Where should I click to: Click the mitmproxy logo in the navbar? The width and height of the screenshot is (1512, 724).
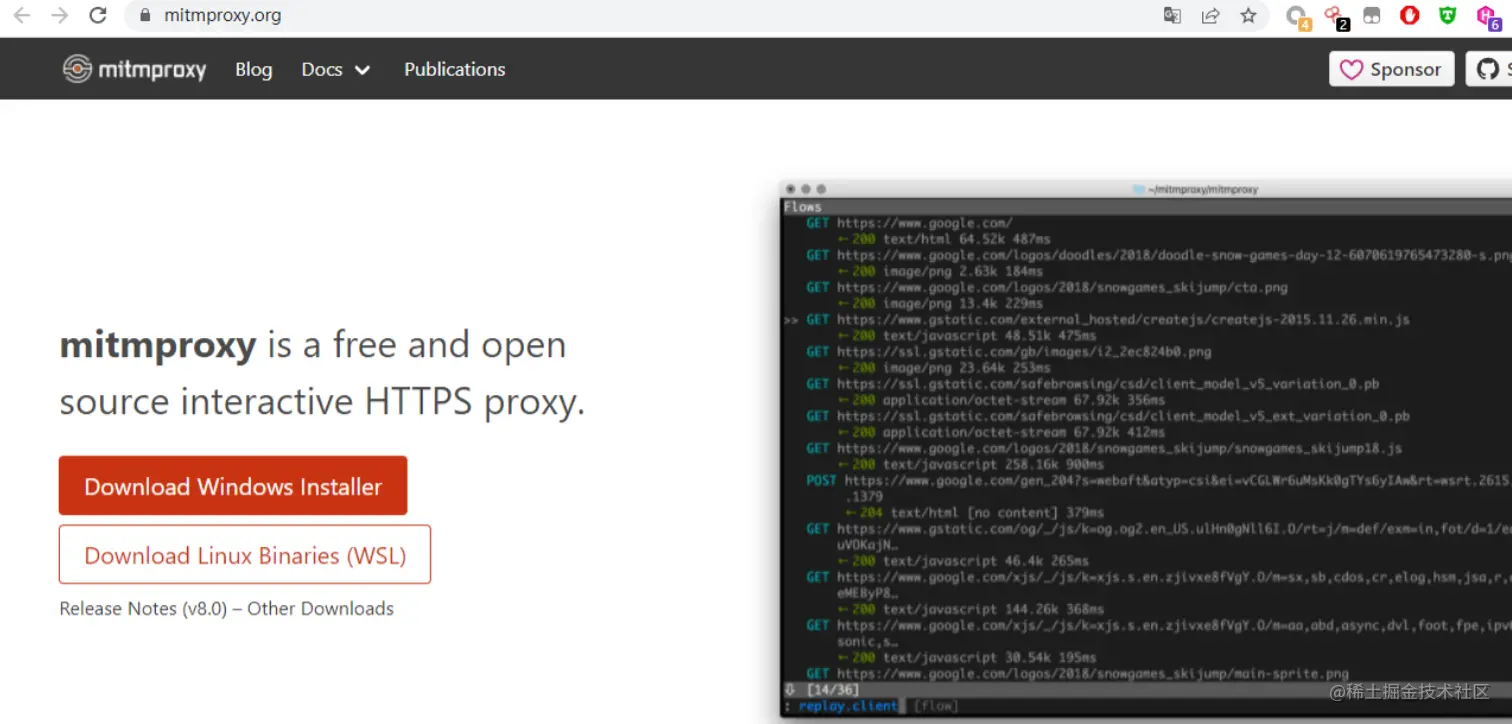[x=134, y=69]
